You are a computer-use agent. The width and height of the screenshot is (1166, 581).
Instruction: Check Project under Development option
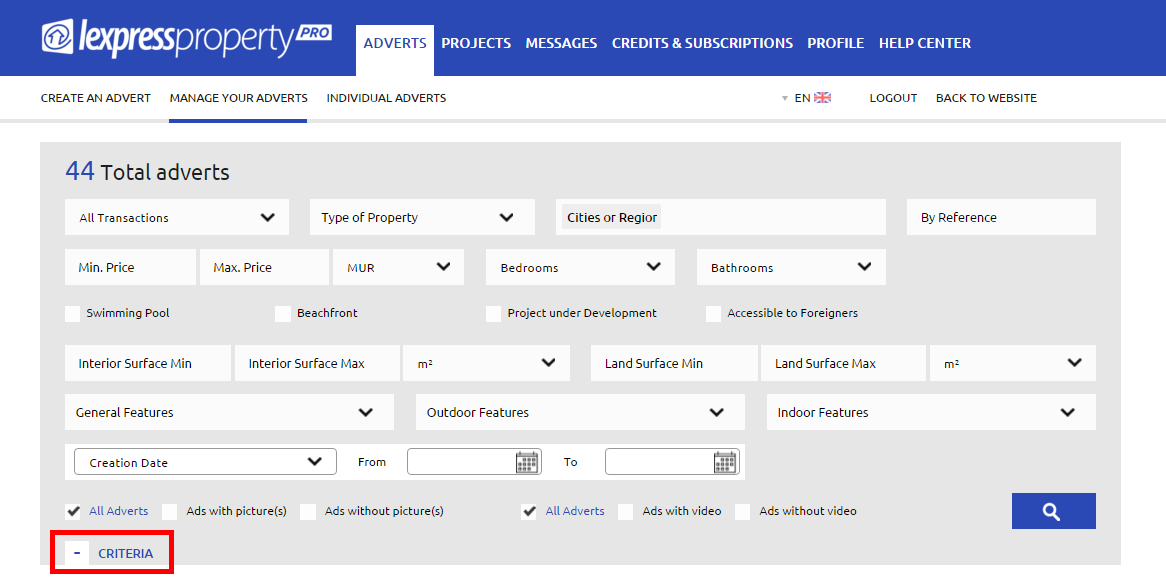pyautogui.click(x=493, y=313)
